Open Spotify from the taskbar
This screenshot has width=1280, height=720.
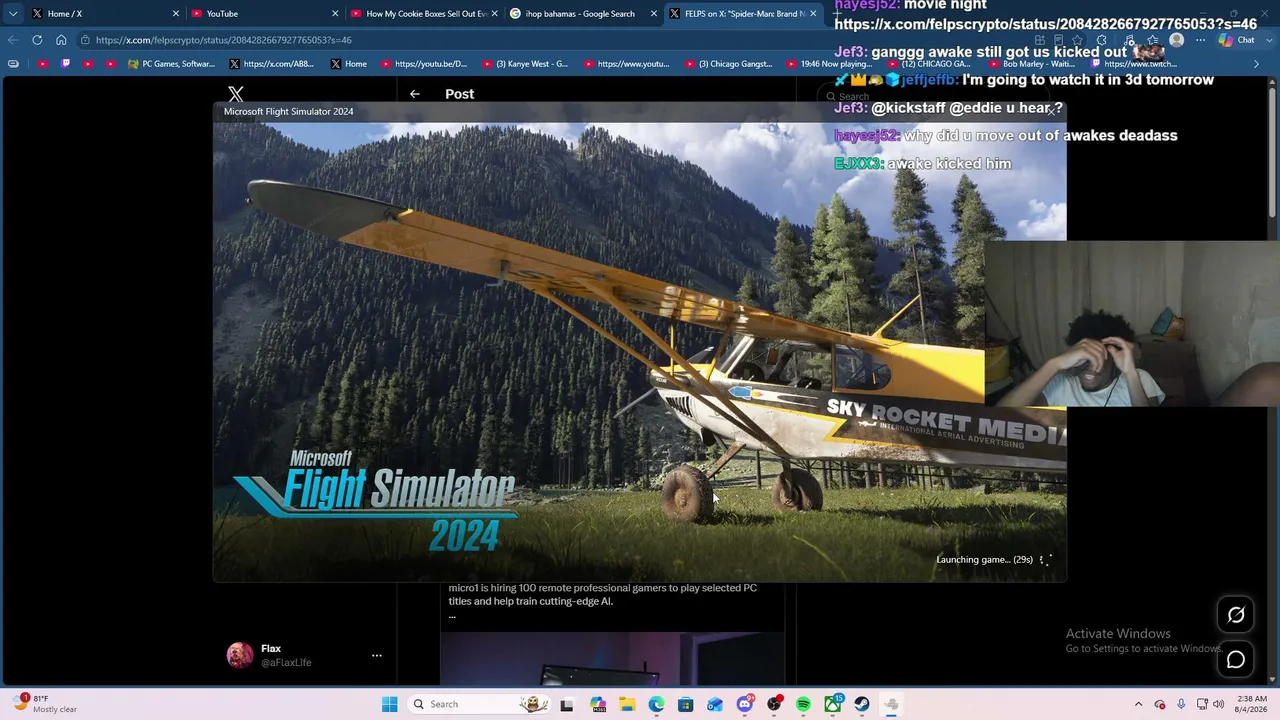(x=803, y=704)
